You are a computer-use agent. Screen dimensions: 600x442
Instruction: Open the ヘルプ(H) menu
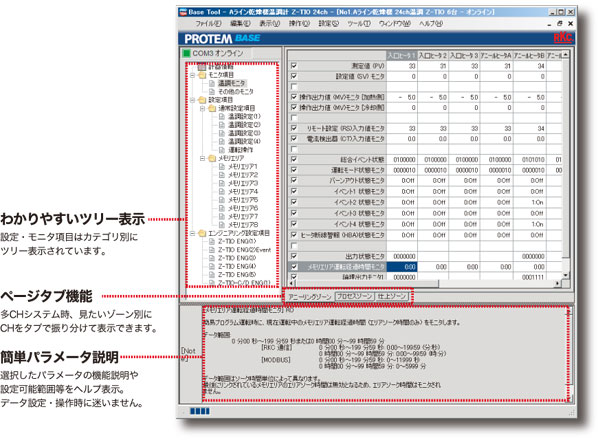coord(431,24)
